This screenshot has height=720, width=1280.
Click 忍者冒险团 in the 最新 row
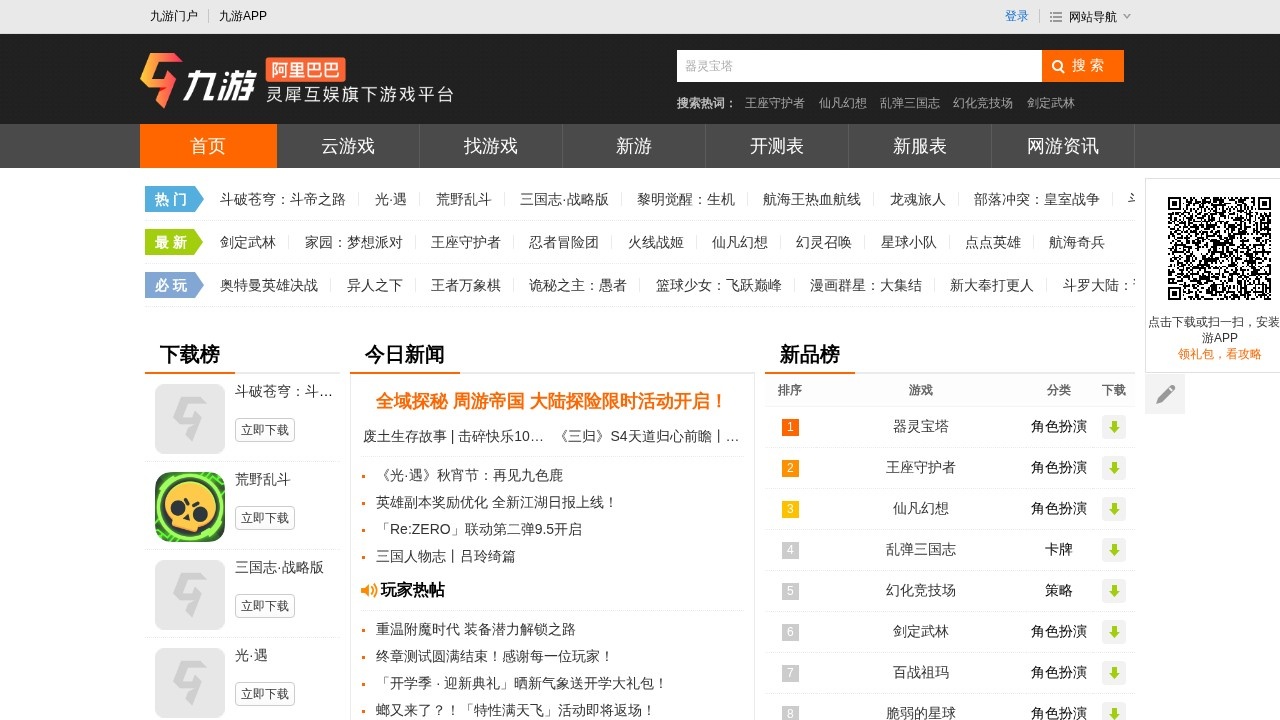click(564, 242)
